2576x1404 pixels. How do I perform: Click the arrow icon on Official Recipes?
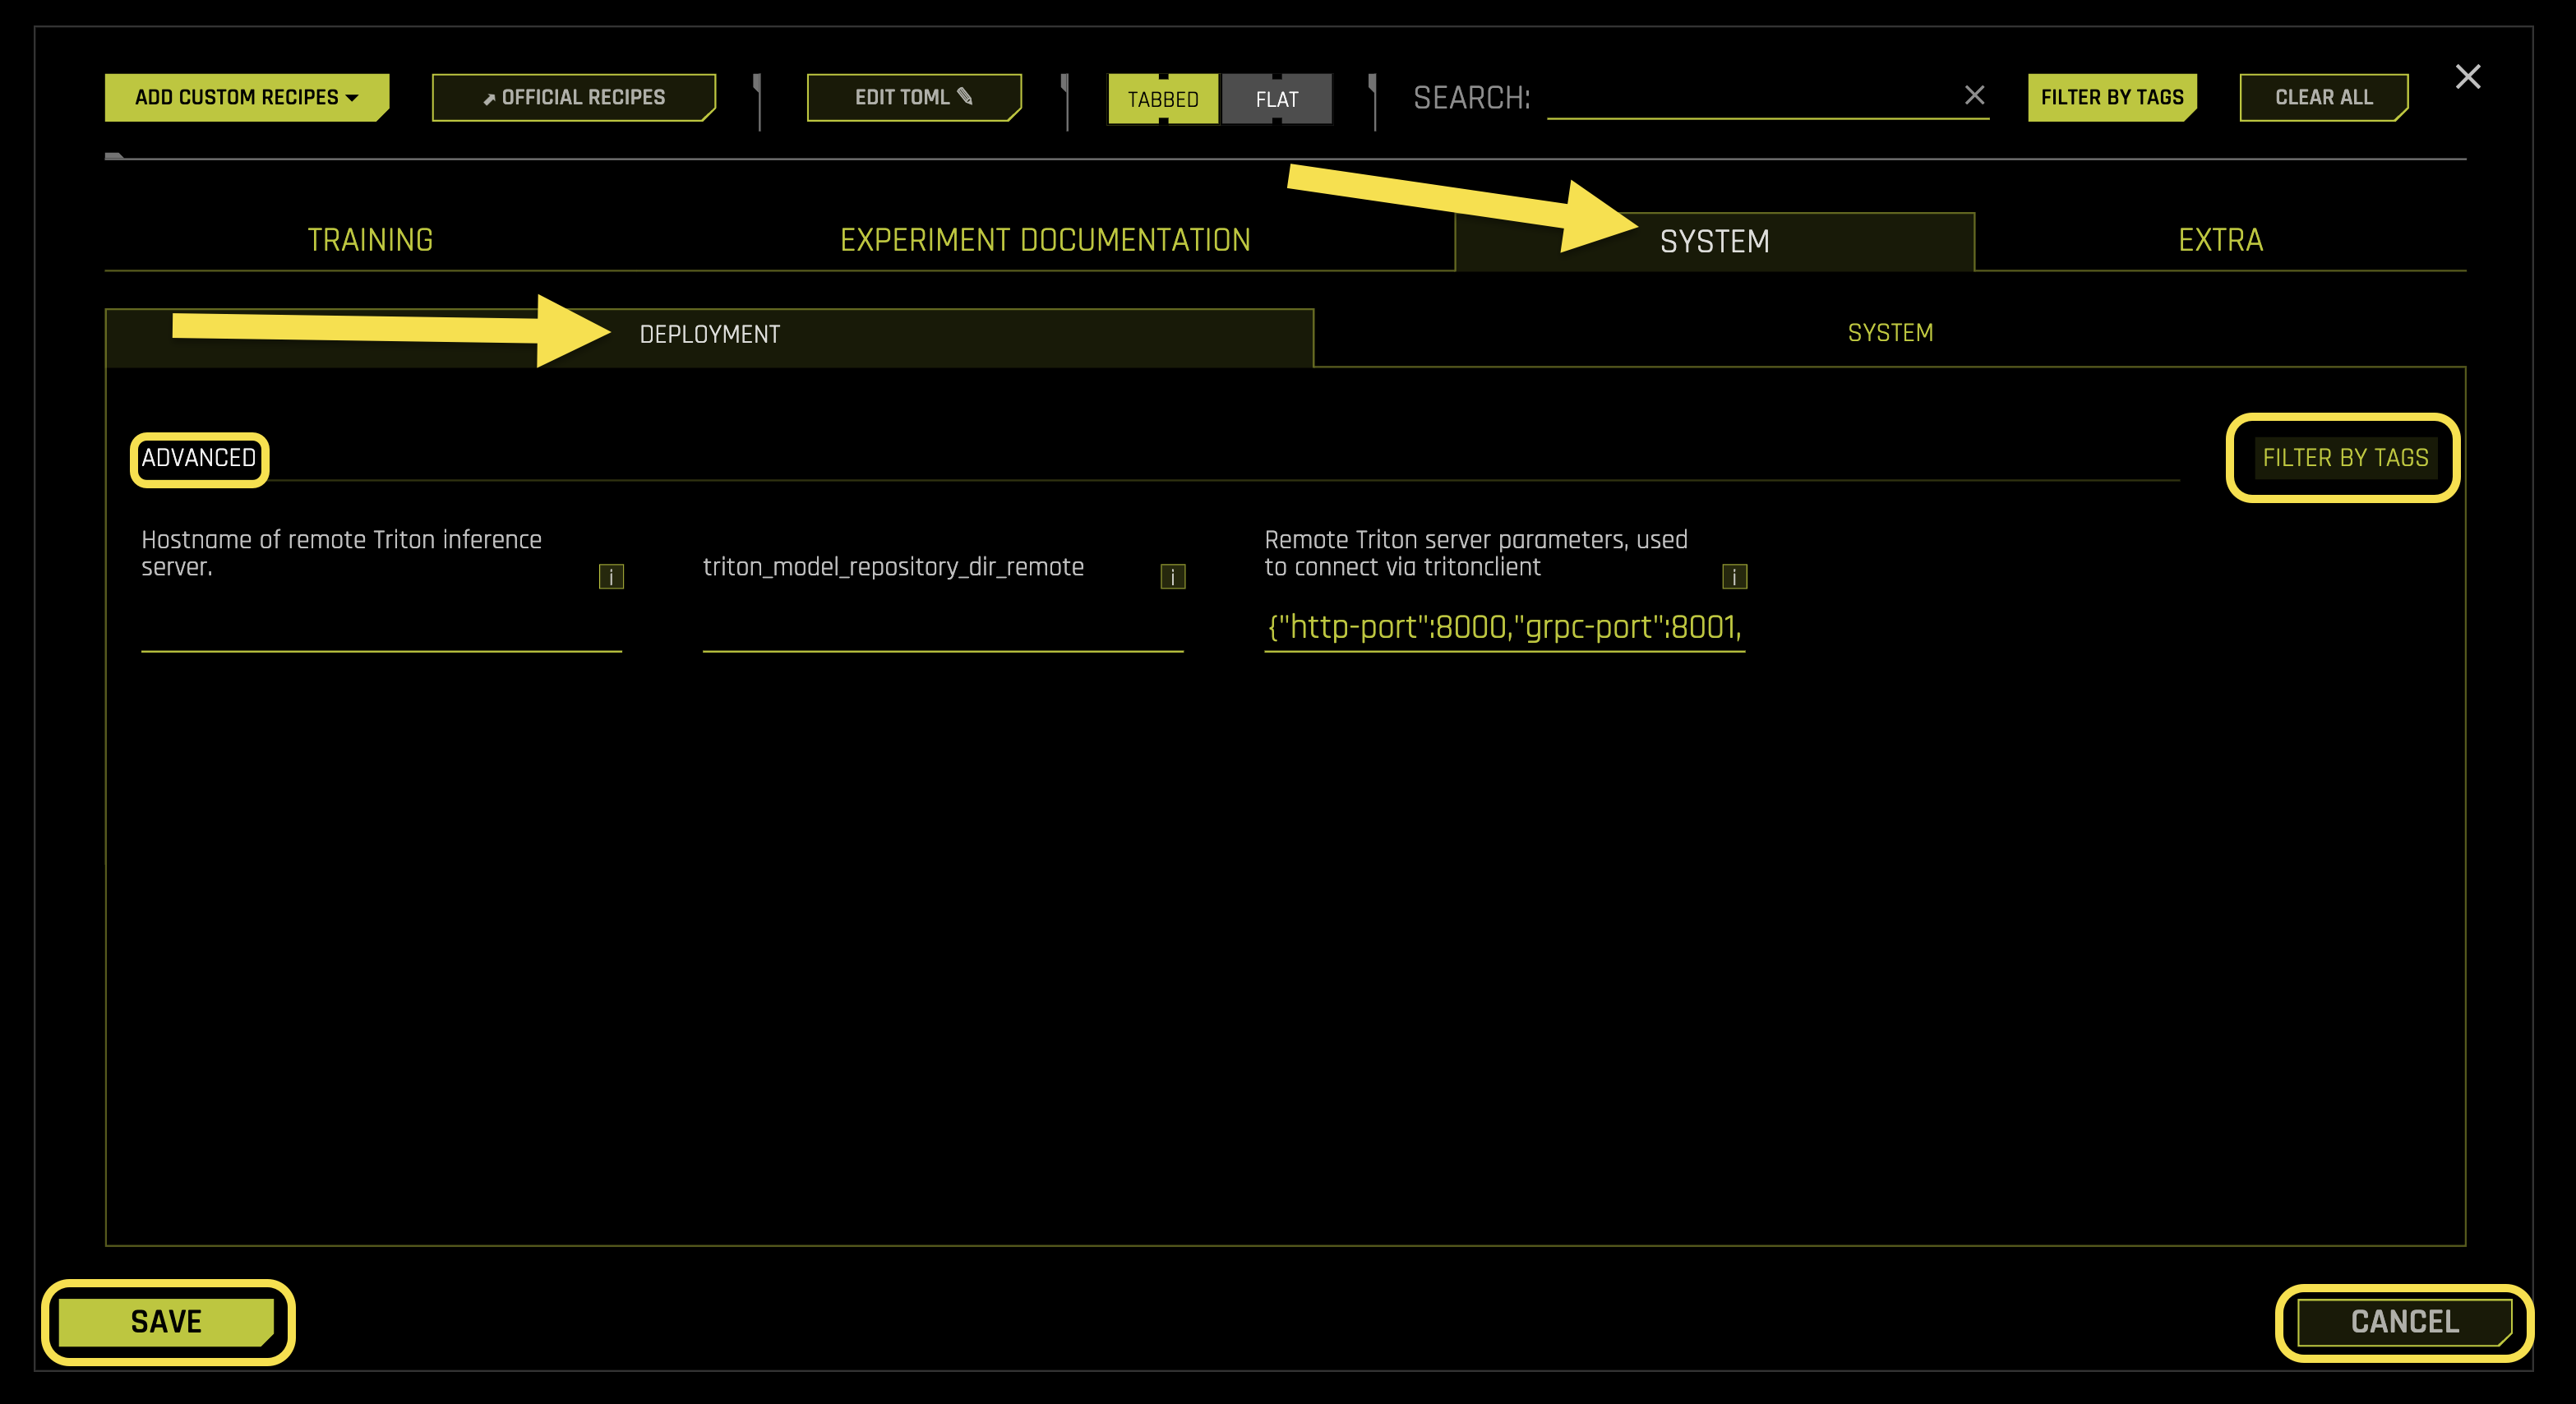coord(489,97)
